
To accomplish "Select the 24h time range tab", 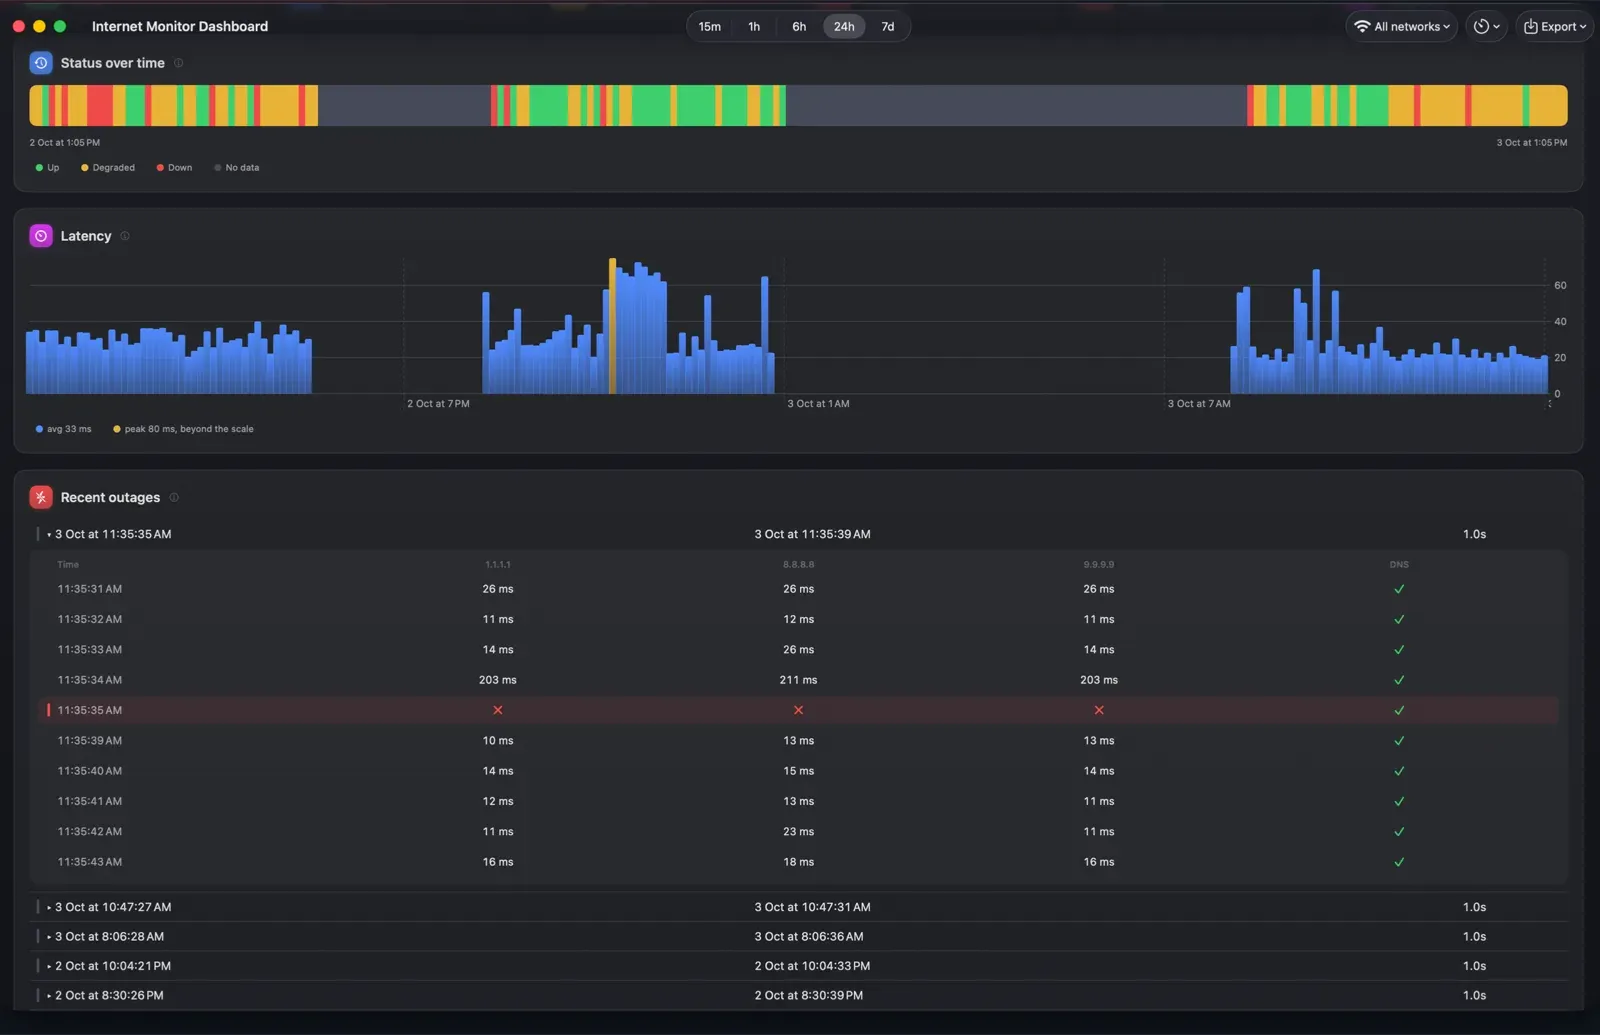I will tap(844, 27).
